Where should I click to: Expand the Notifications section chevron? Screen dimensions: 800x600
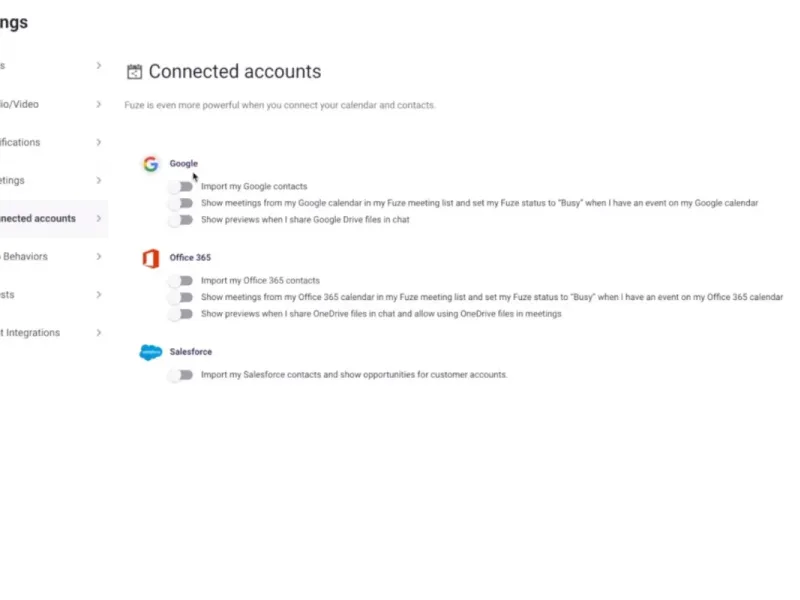coord(98,142)
